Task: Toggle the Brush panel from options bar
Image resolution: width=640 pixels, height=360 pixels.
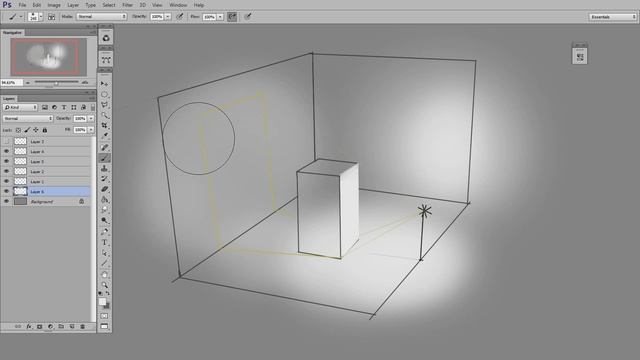Action: (51, 17)
